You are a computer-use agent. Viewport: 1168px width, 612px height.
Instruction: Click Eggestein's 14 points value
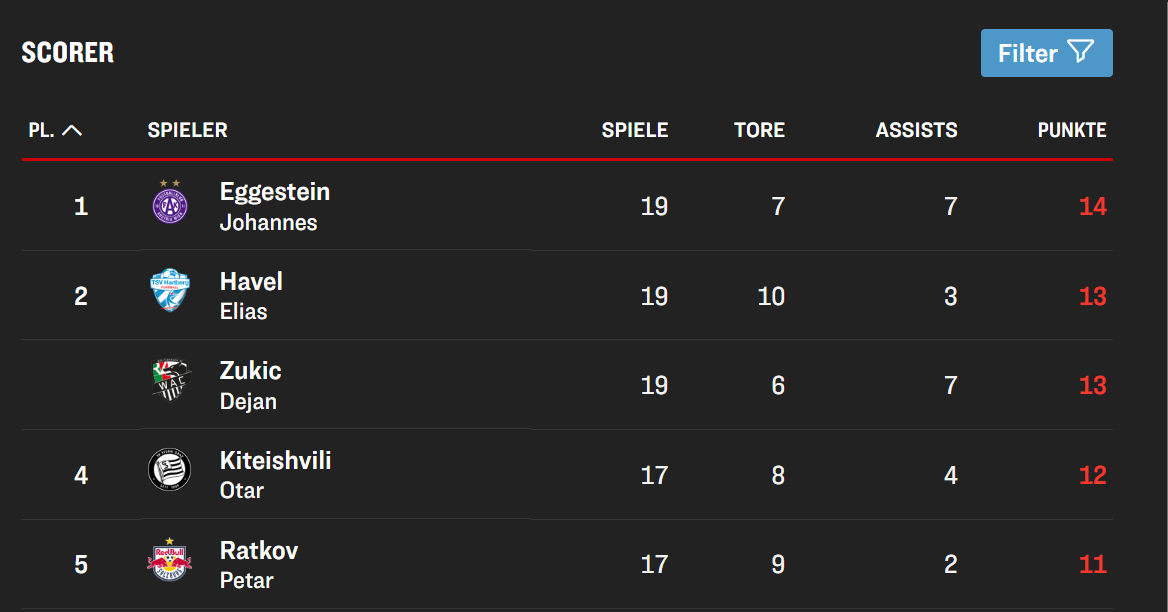(1092, 207)
